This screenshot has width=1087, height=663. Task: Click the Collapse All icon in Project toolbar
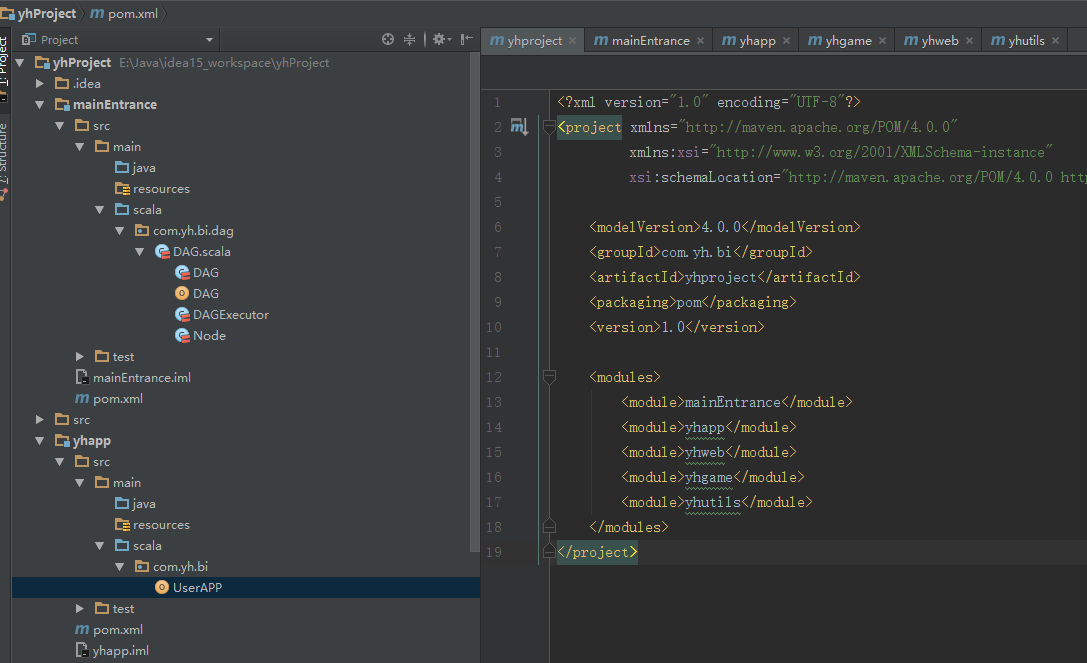point(410,39)
